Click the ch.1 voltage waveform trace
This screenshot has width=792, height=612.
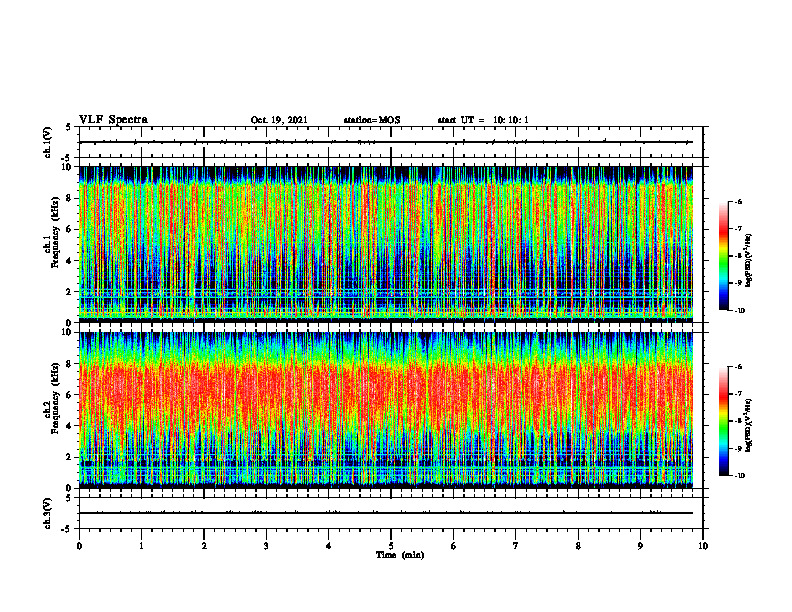click(x=386, y=142)
